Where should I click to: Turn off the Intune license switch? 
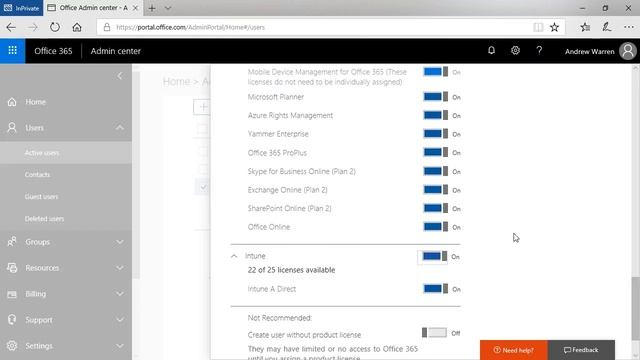pos(435,256)
